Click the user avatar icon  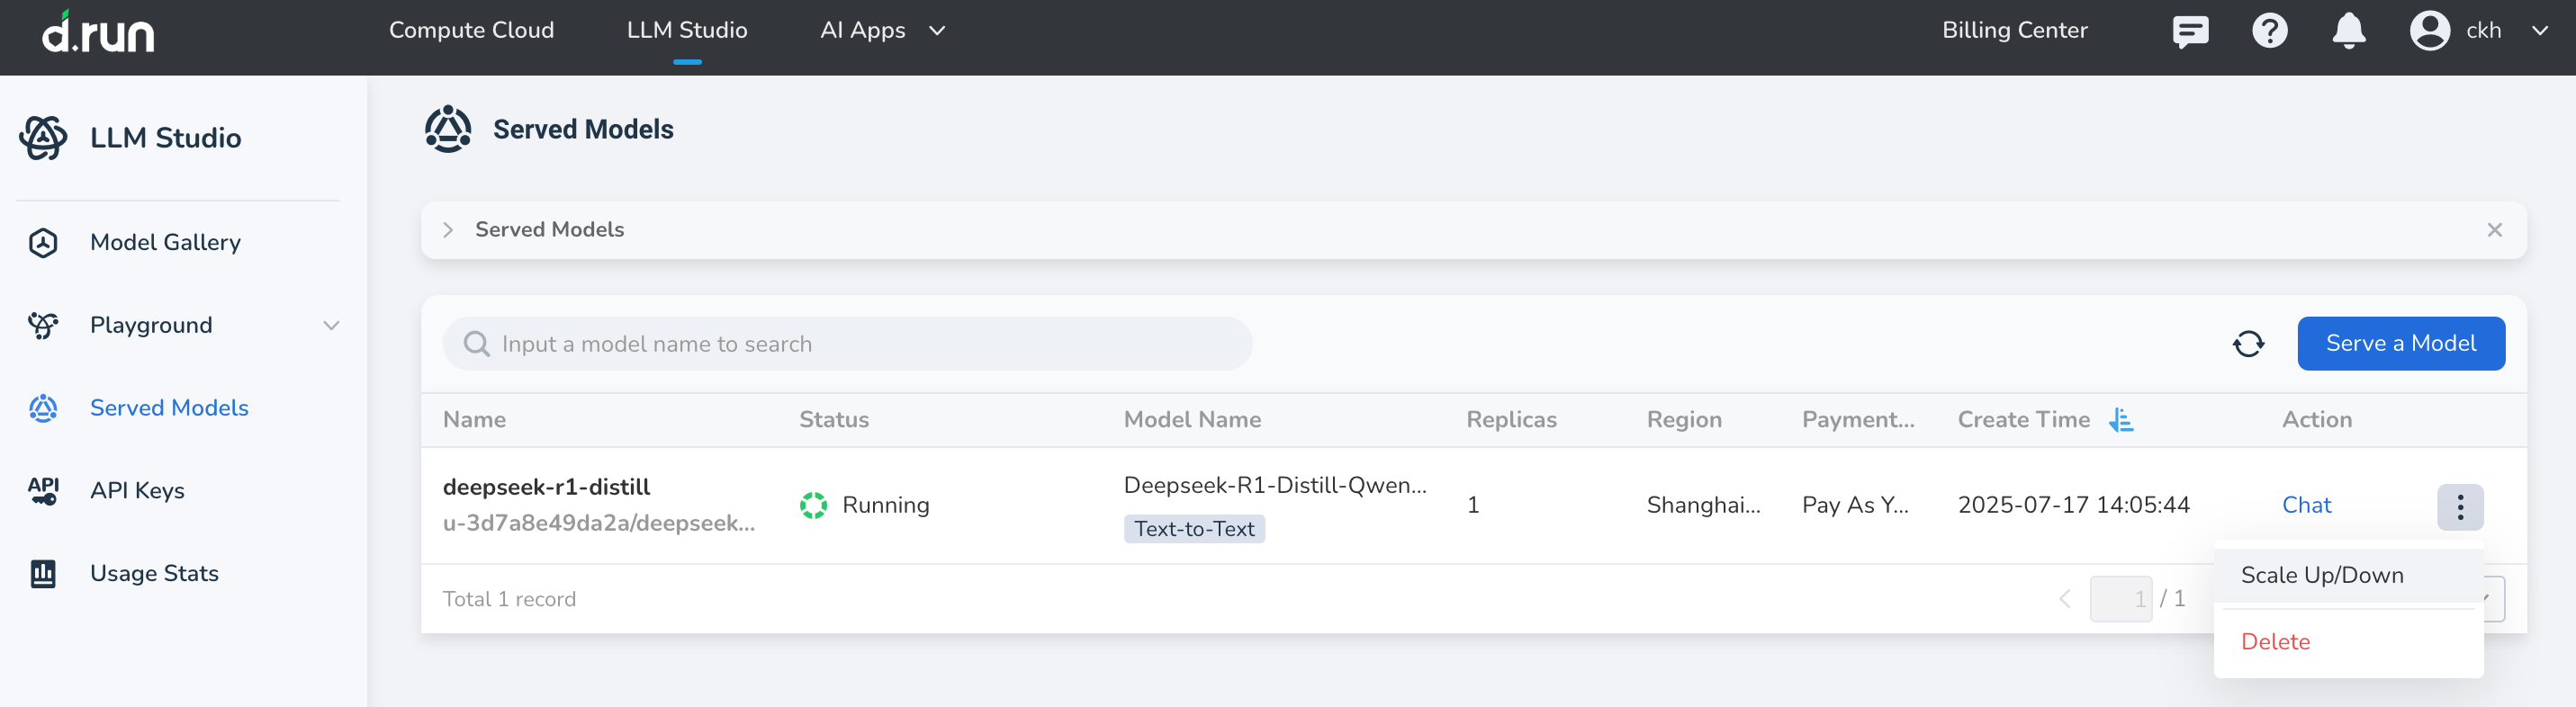coord(2429,31)
